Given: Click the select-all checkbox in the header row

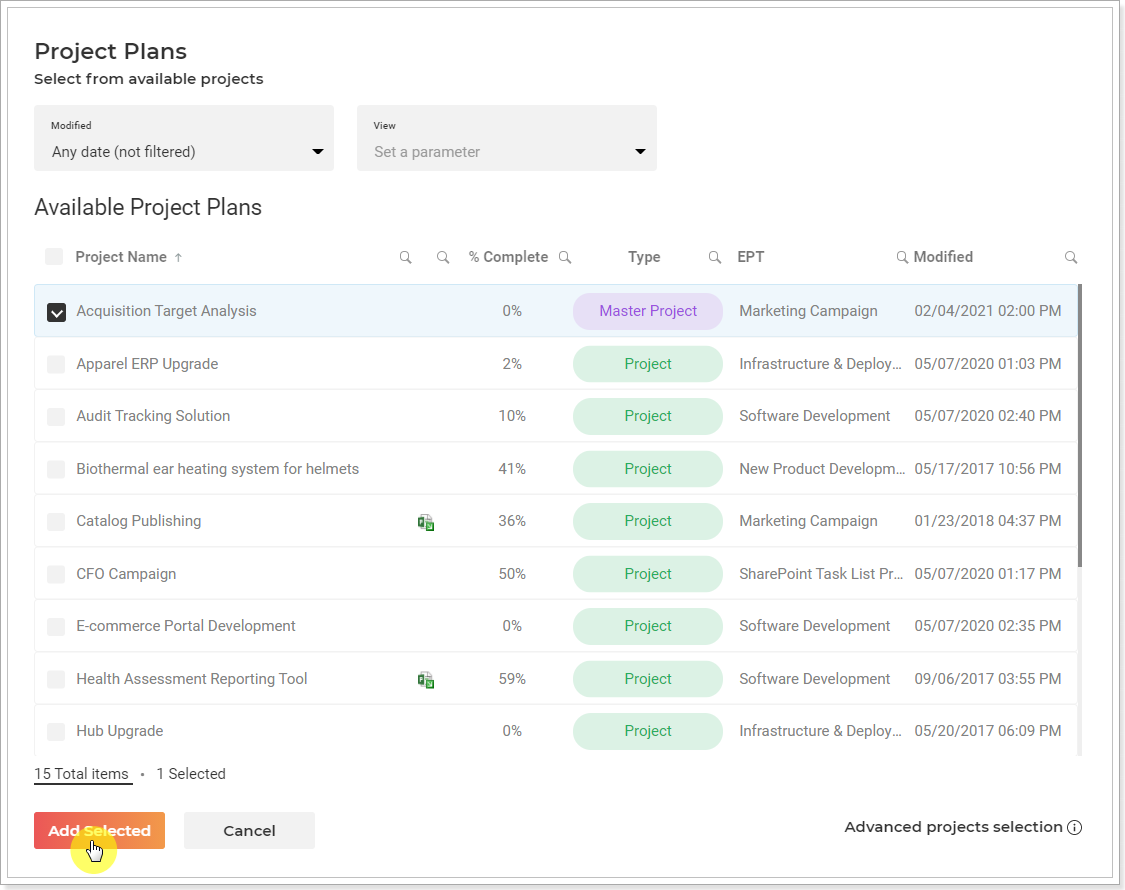Looking at the screenshot, I should tap(54, 256).
